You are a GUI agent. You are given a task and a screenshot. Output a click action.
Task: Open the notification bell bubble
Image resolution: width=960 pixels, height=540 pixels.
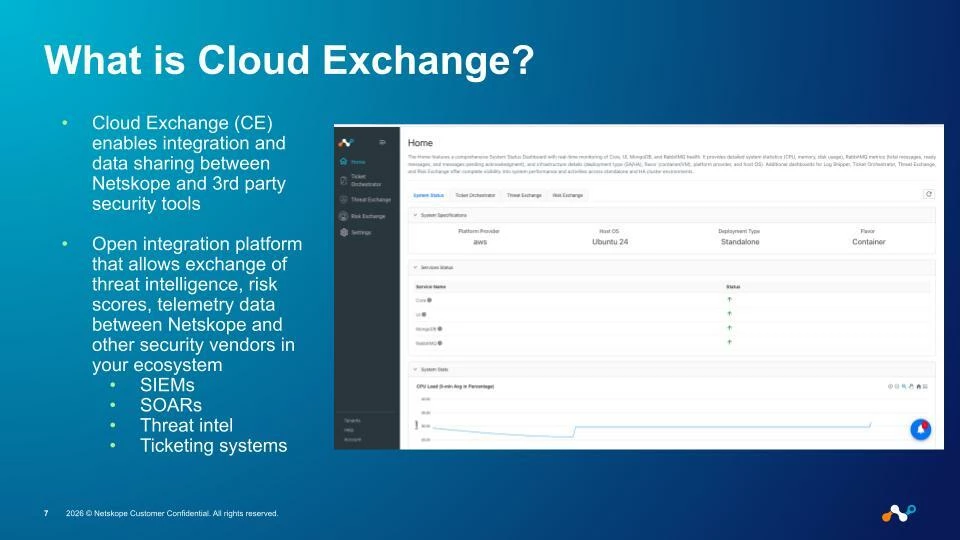[920, 429]
